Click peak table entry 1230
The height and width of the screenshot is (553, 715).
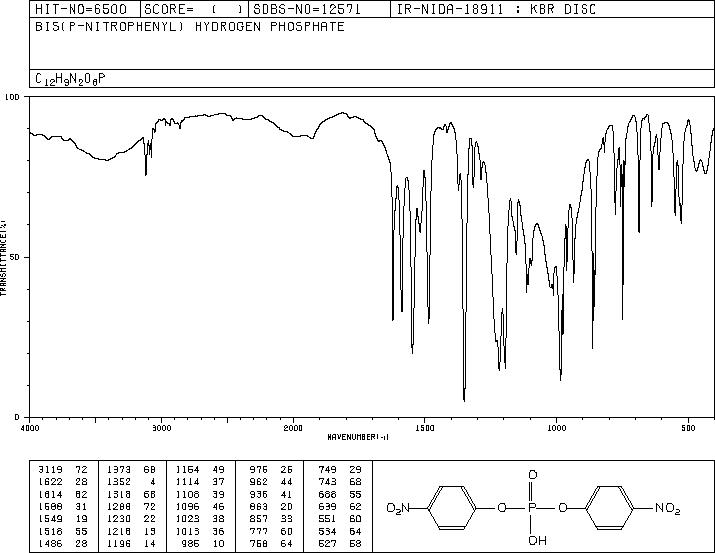click(x=119, y=519)
